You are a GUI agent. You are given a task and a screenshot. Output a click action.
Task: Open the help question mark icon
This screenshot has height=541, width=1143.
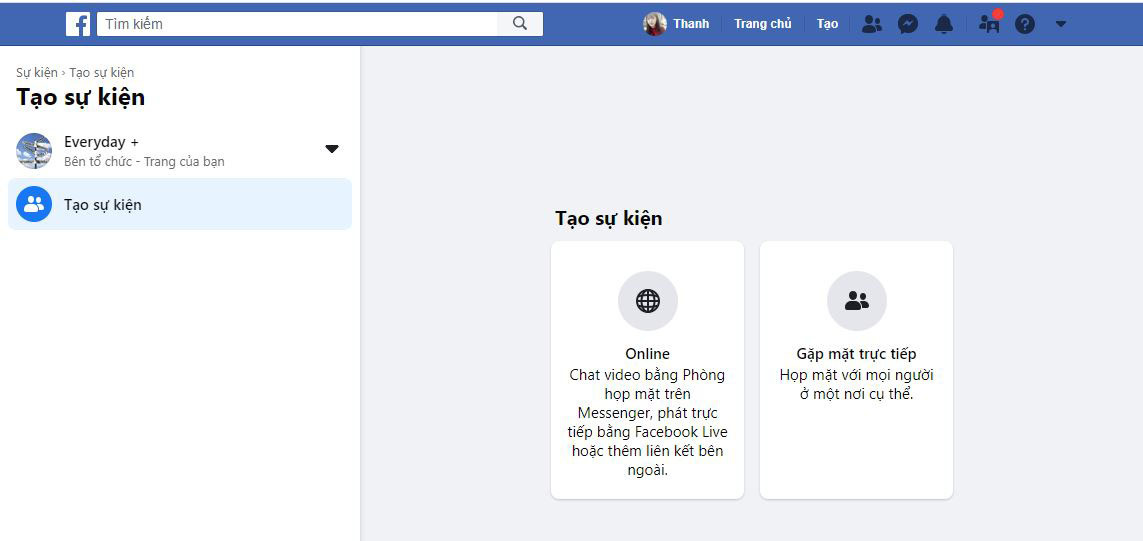click(1025, 24)
